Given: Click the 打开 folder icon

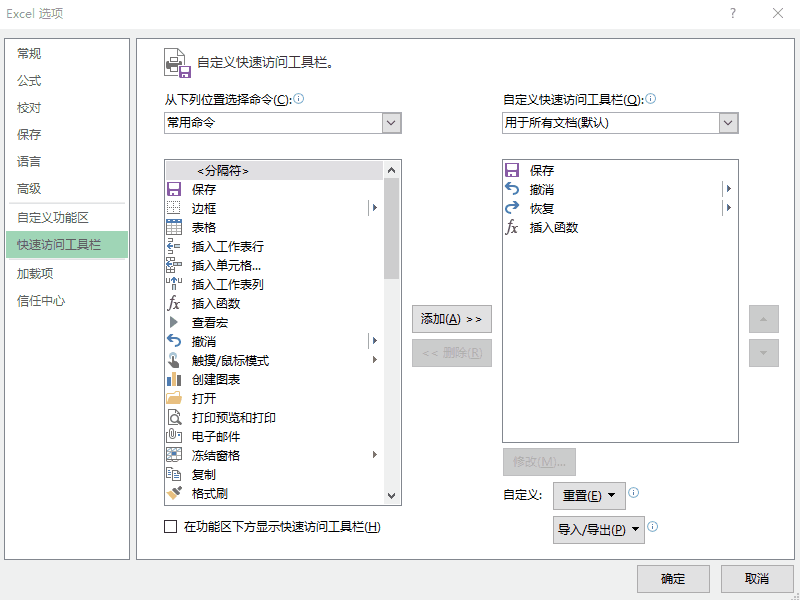Looking at the screenshot, I should coord(174,398).
